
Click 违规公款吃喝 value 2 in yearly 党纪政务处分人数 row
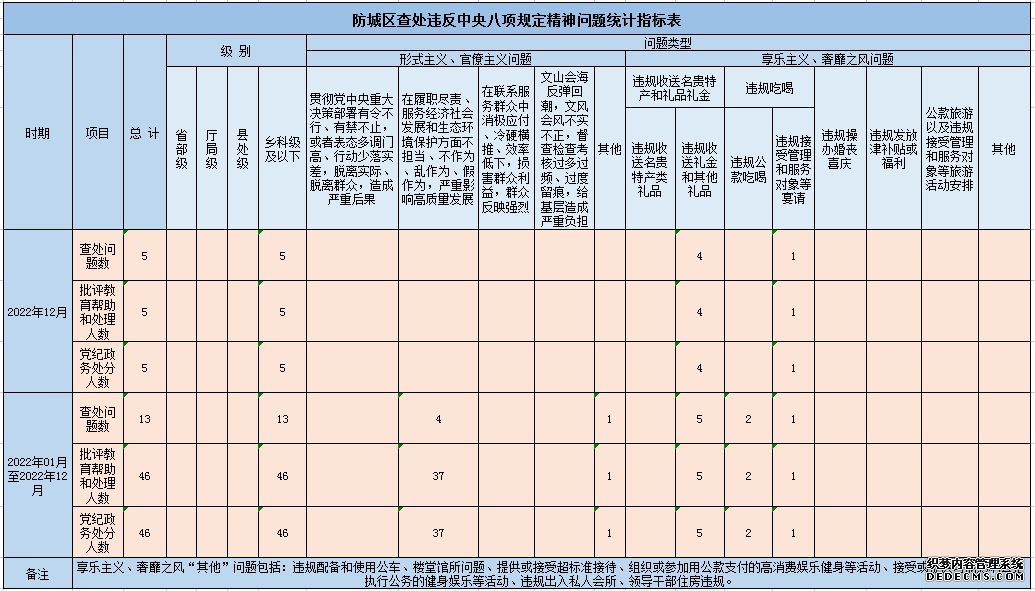tap(749, 532)
